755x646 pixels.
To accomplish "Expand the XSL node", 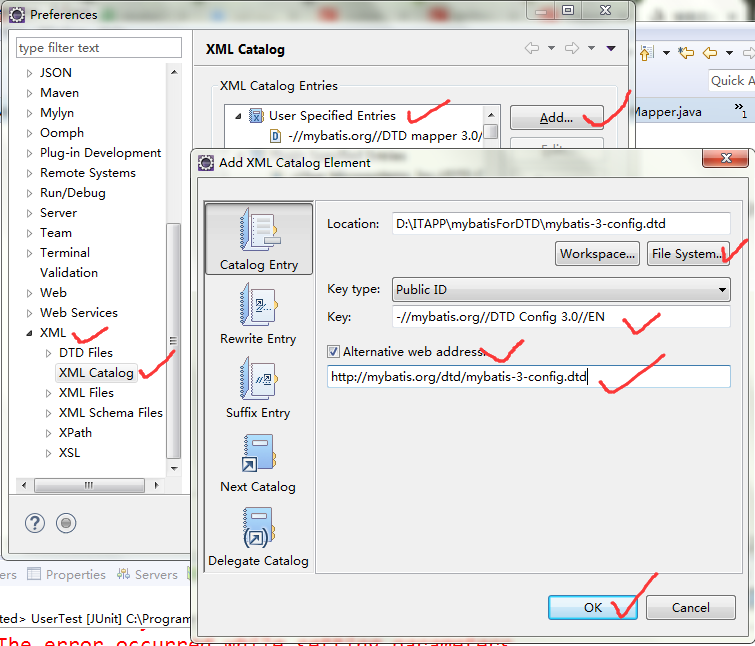I will point(48,453).
